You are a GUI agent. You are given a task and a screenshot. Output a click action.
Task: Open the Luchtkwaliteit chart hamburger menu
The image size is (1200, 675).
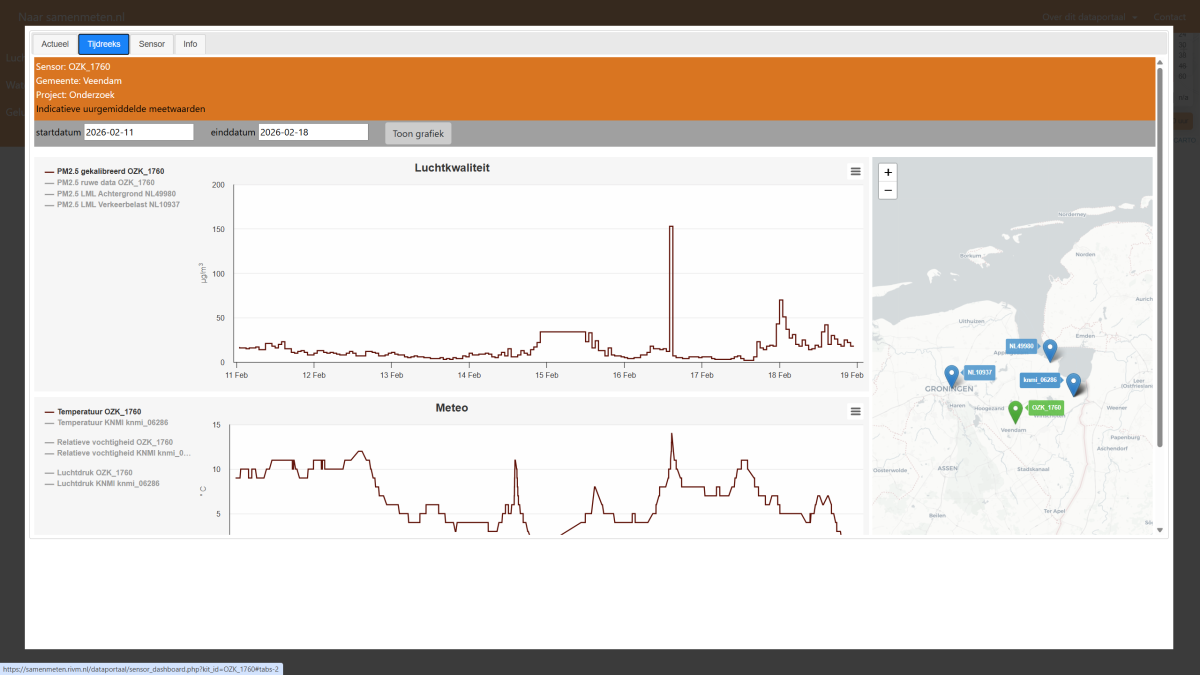click(855, 172)
